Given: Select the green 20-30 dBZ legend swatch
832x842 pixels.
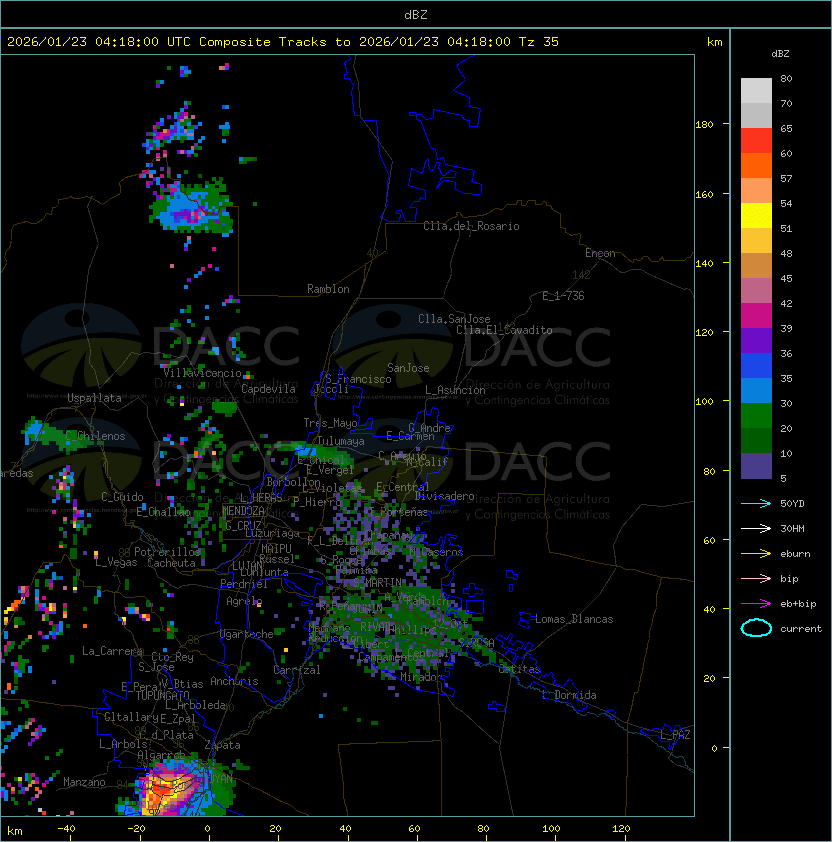Looking at the screenshot, I should (756, 416).
